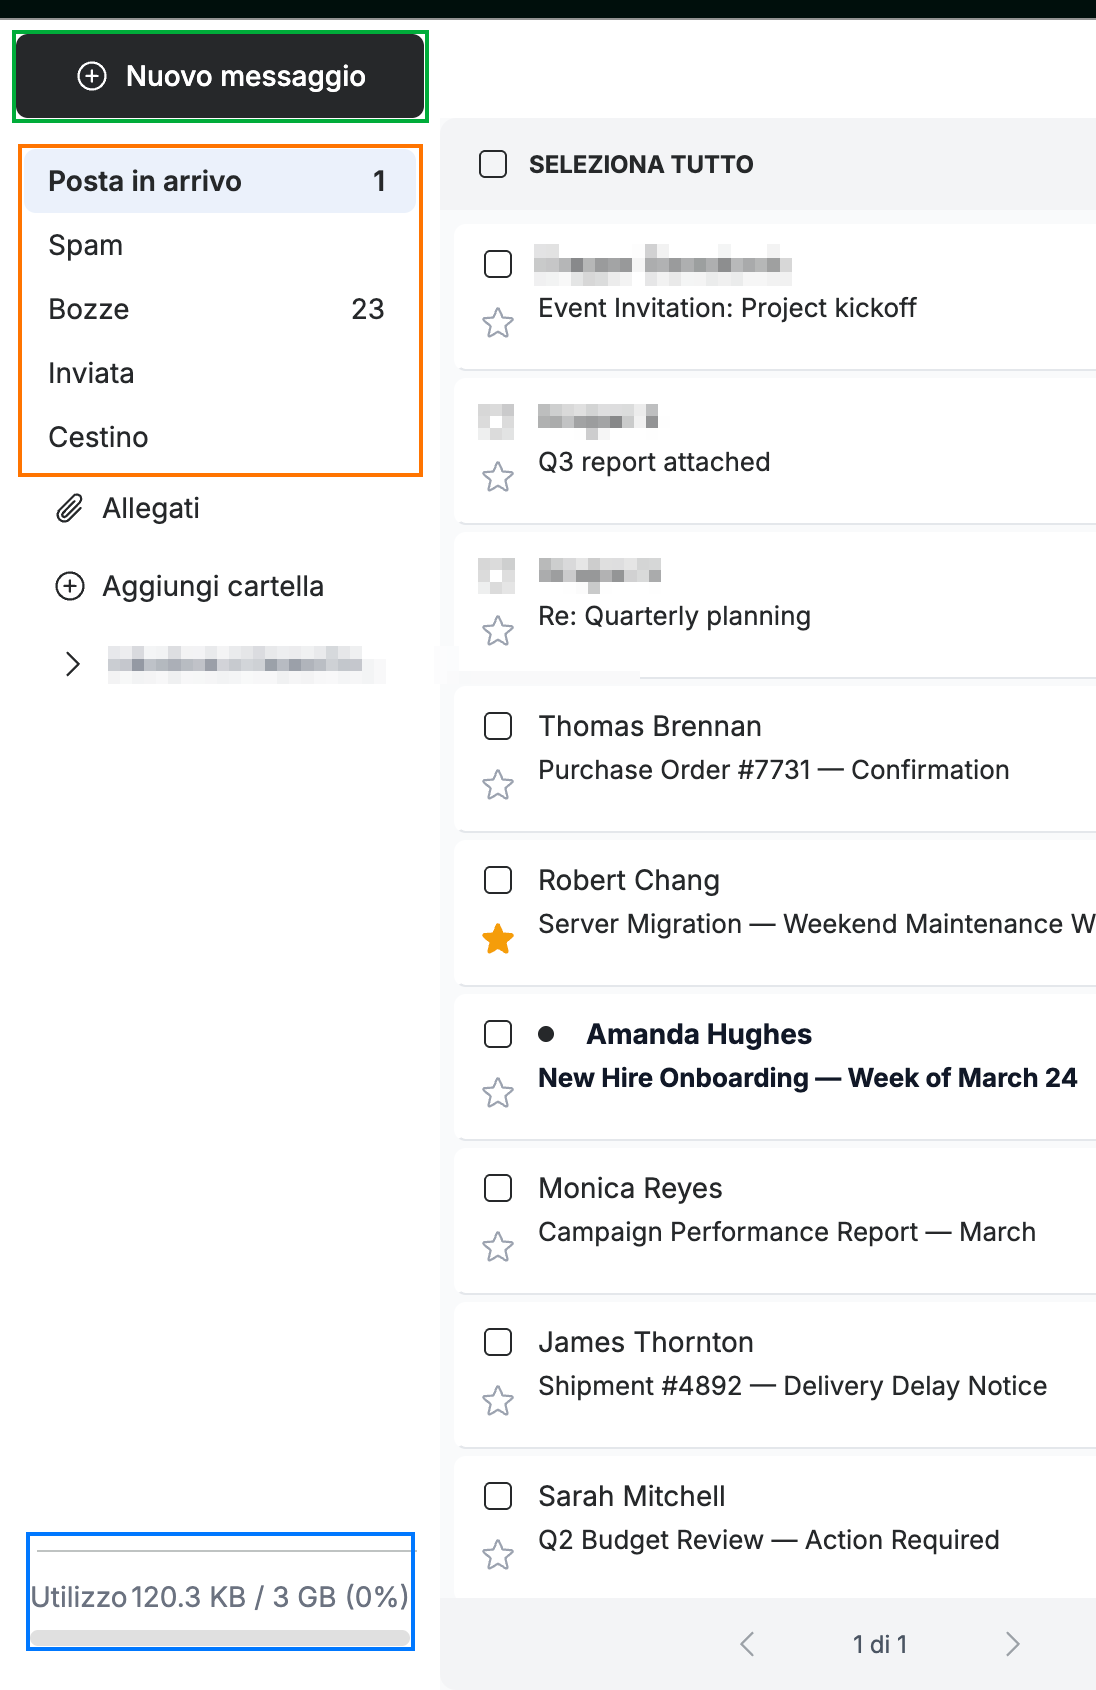Select the Event Invitation message checkbox

pyautogui.click(x=498, y=264)
